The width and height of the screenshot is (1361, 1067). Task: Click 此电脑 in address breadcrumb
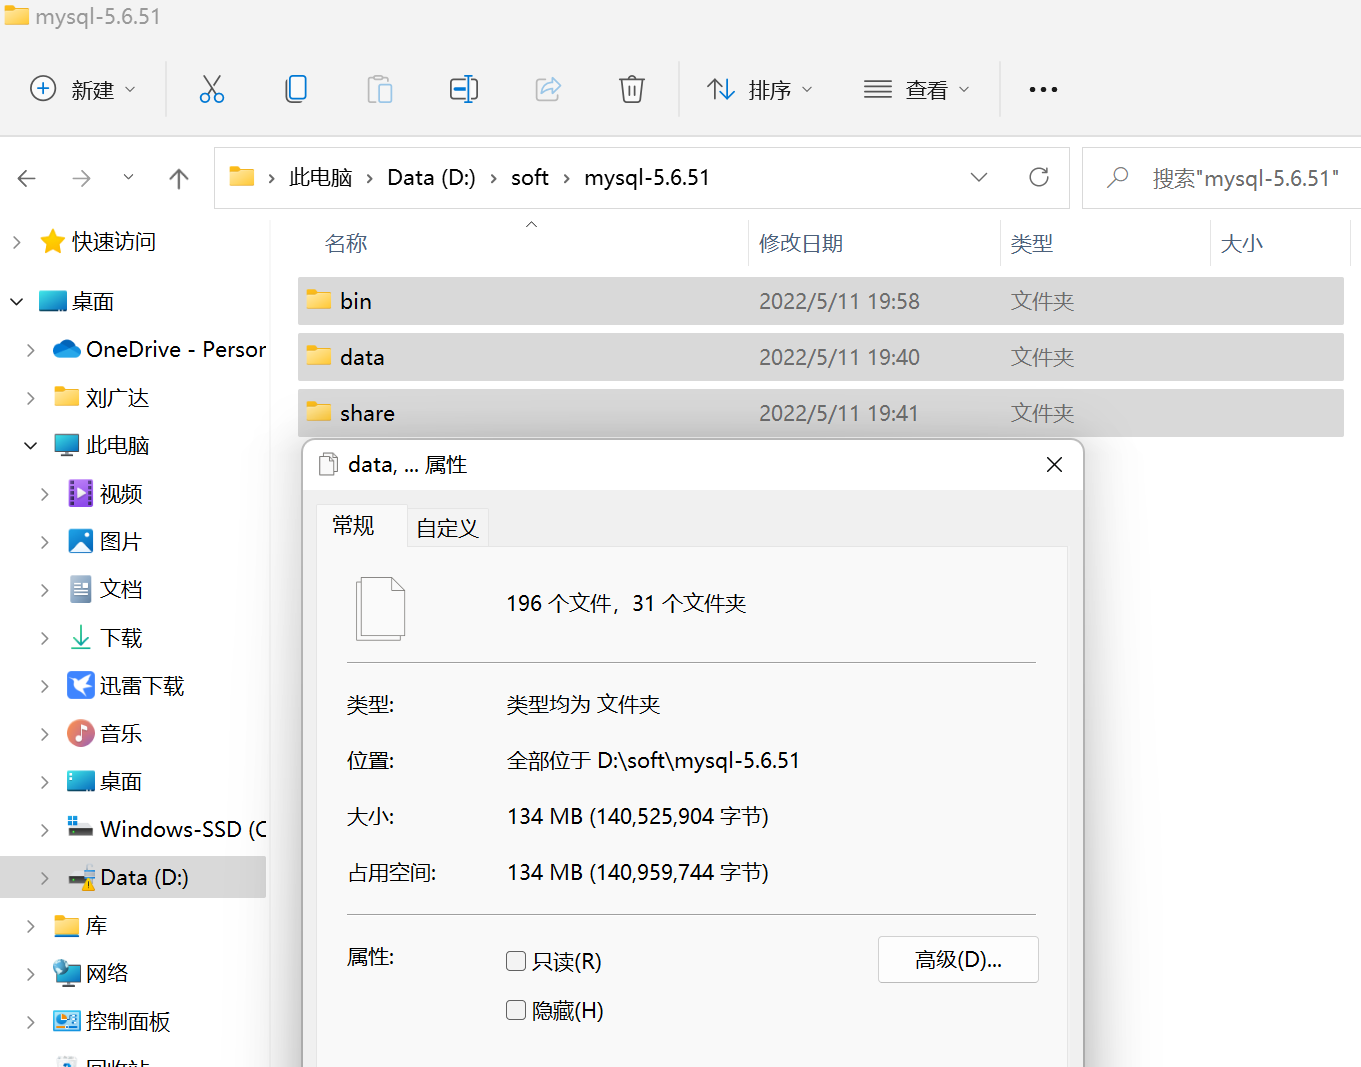coord(320,177)
